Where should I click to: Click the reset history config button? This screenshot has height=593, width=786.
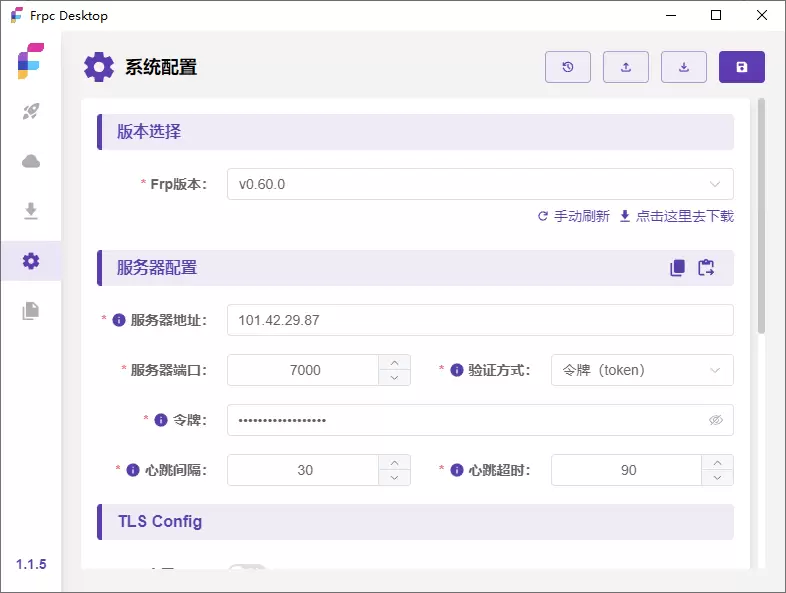coord(568,67)
